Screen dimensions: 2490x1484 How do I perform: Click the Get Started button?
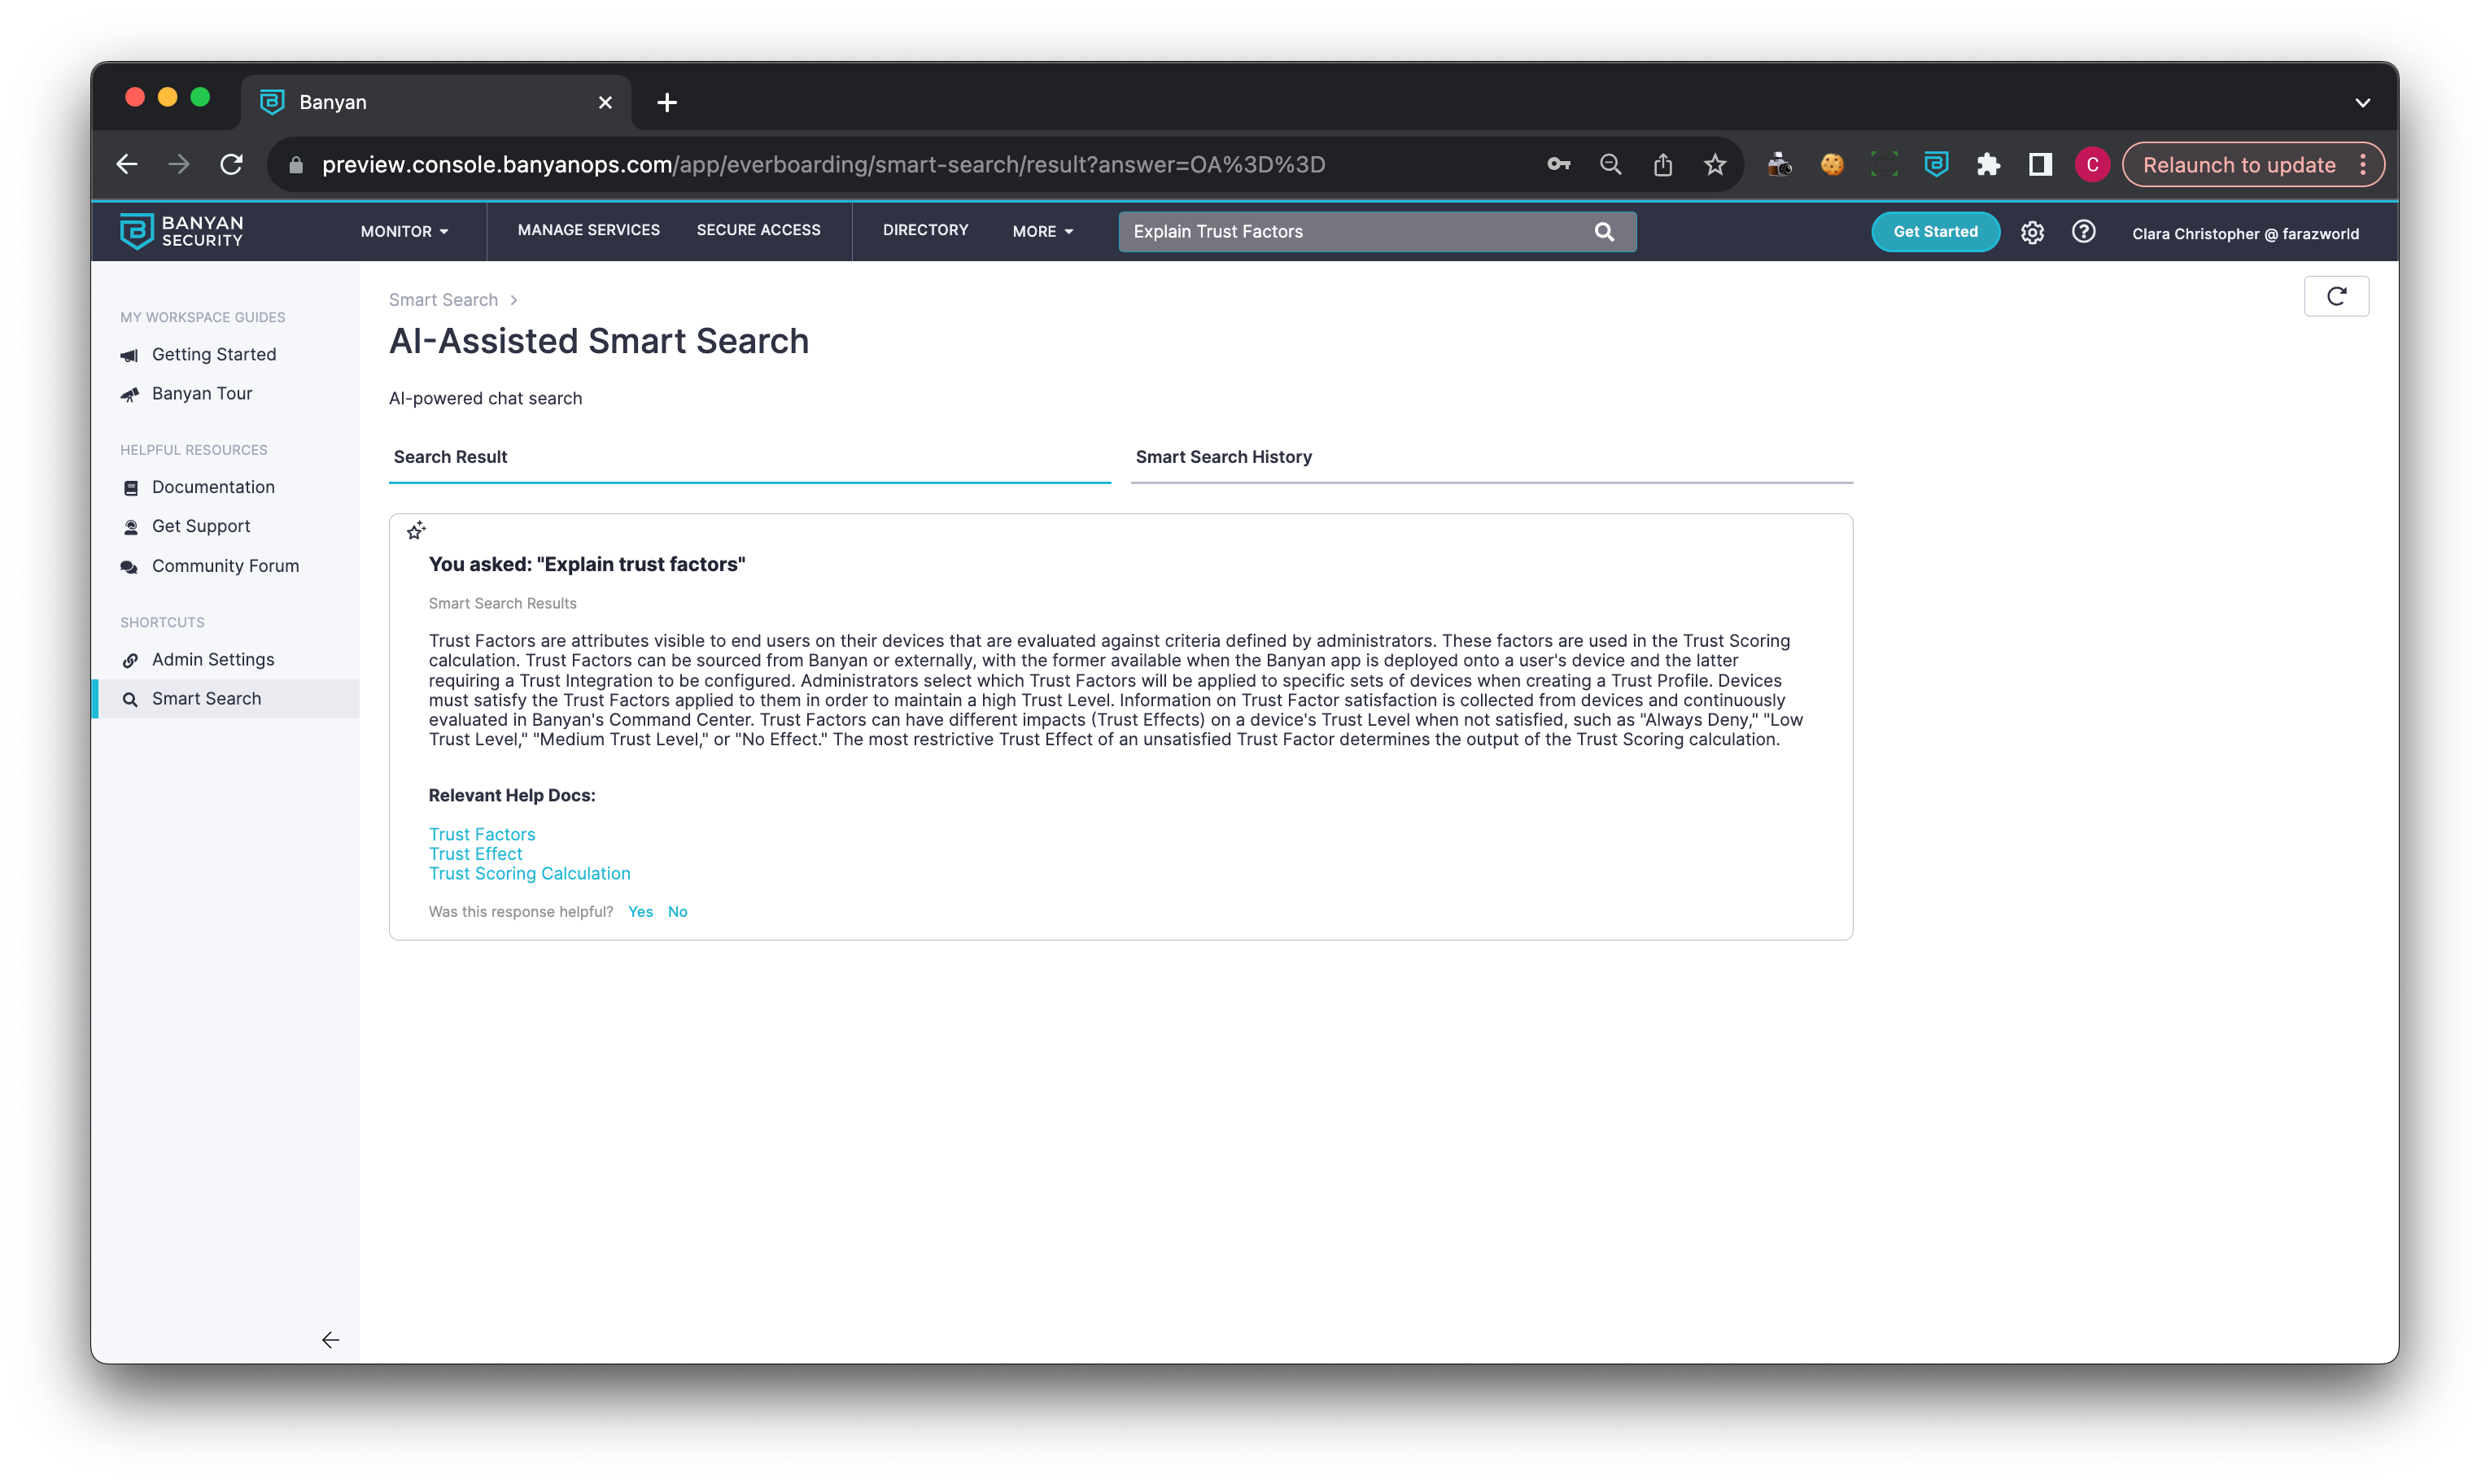pyautogui.click(x=1934, y=232)
